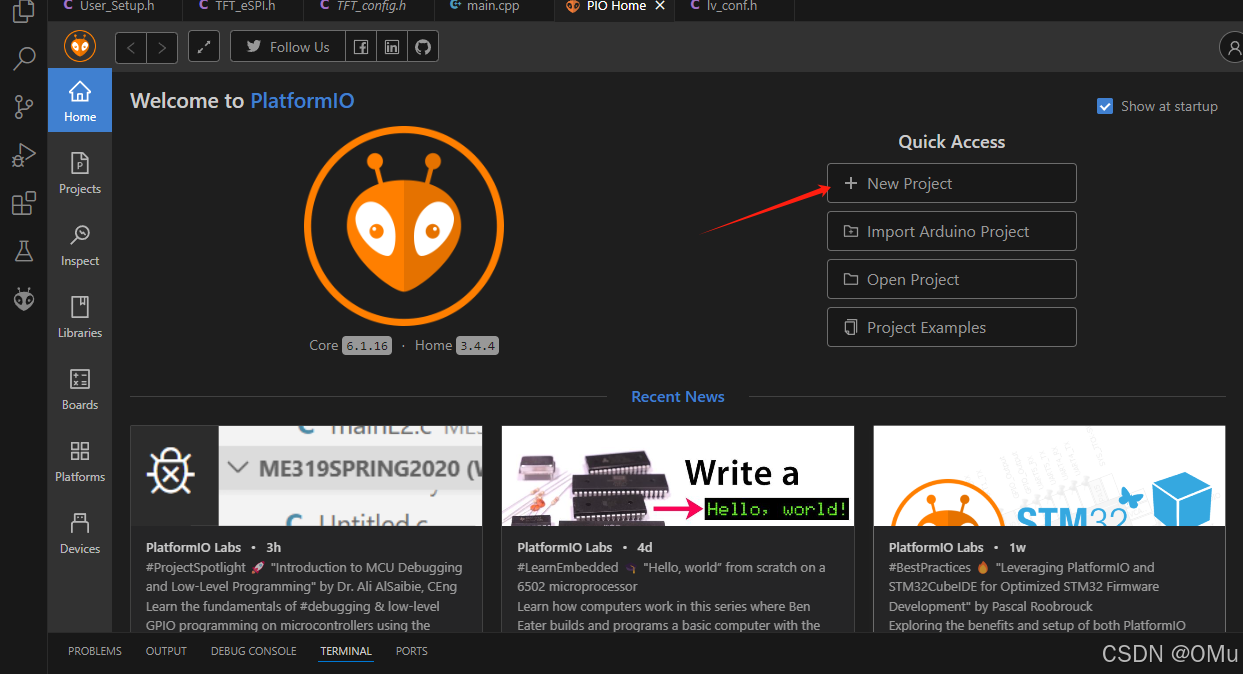Click the PlatformIO logo in the toolbar
This screenshot has width=1243, height=674.
80,46
